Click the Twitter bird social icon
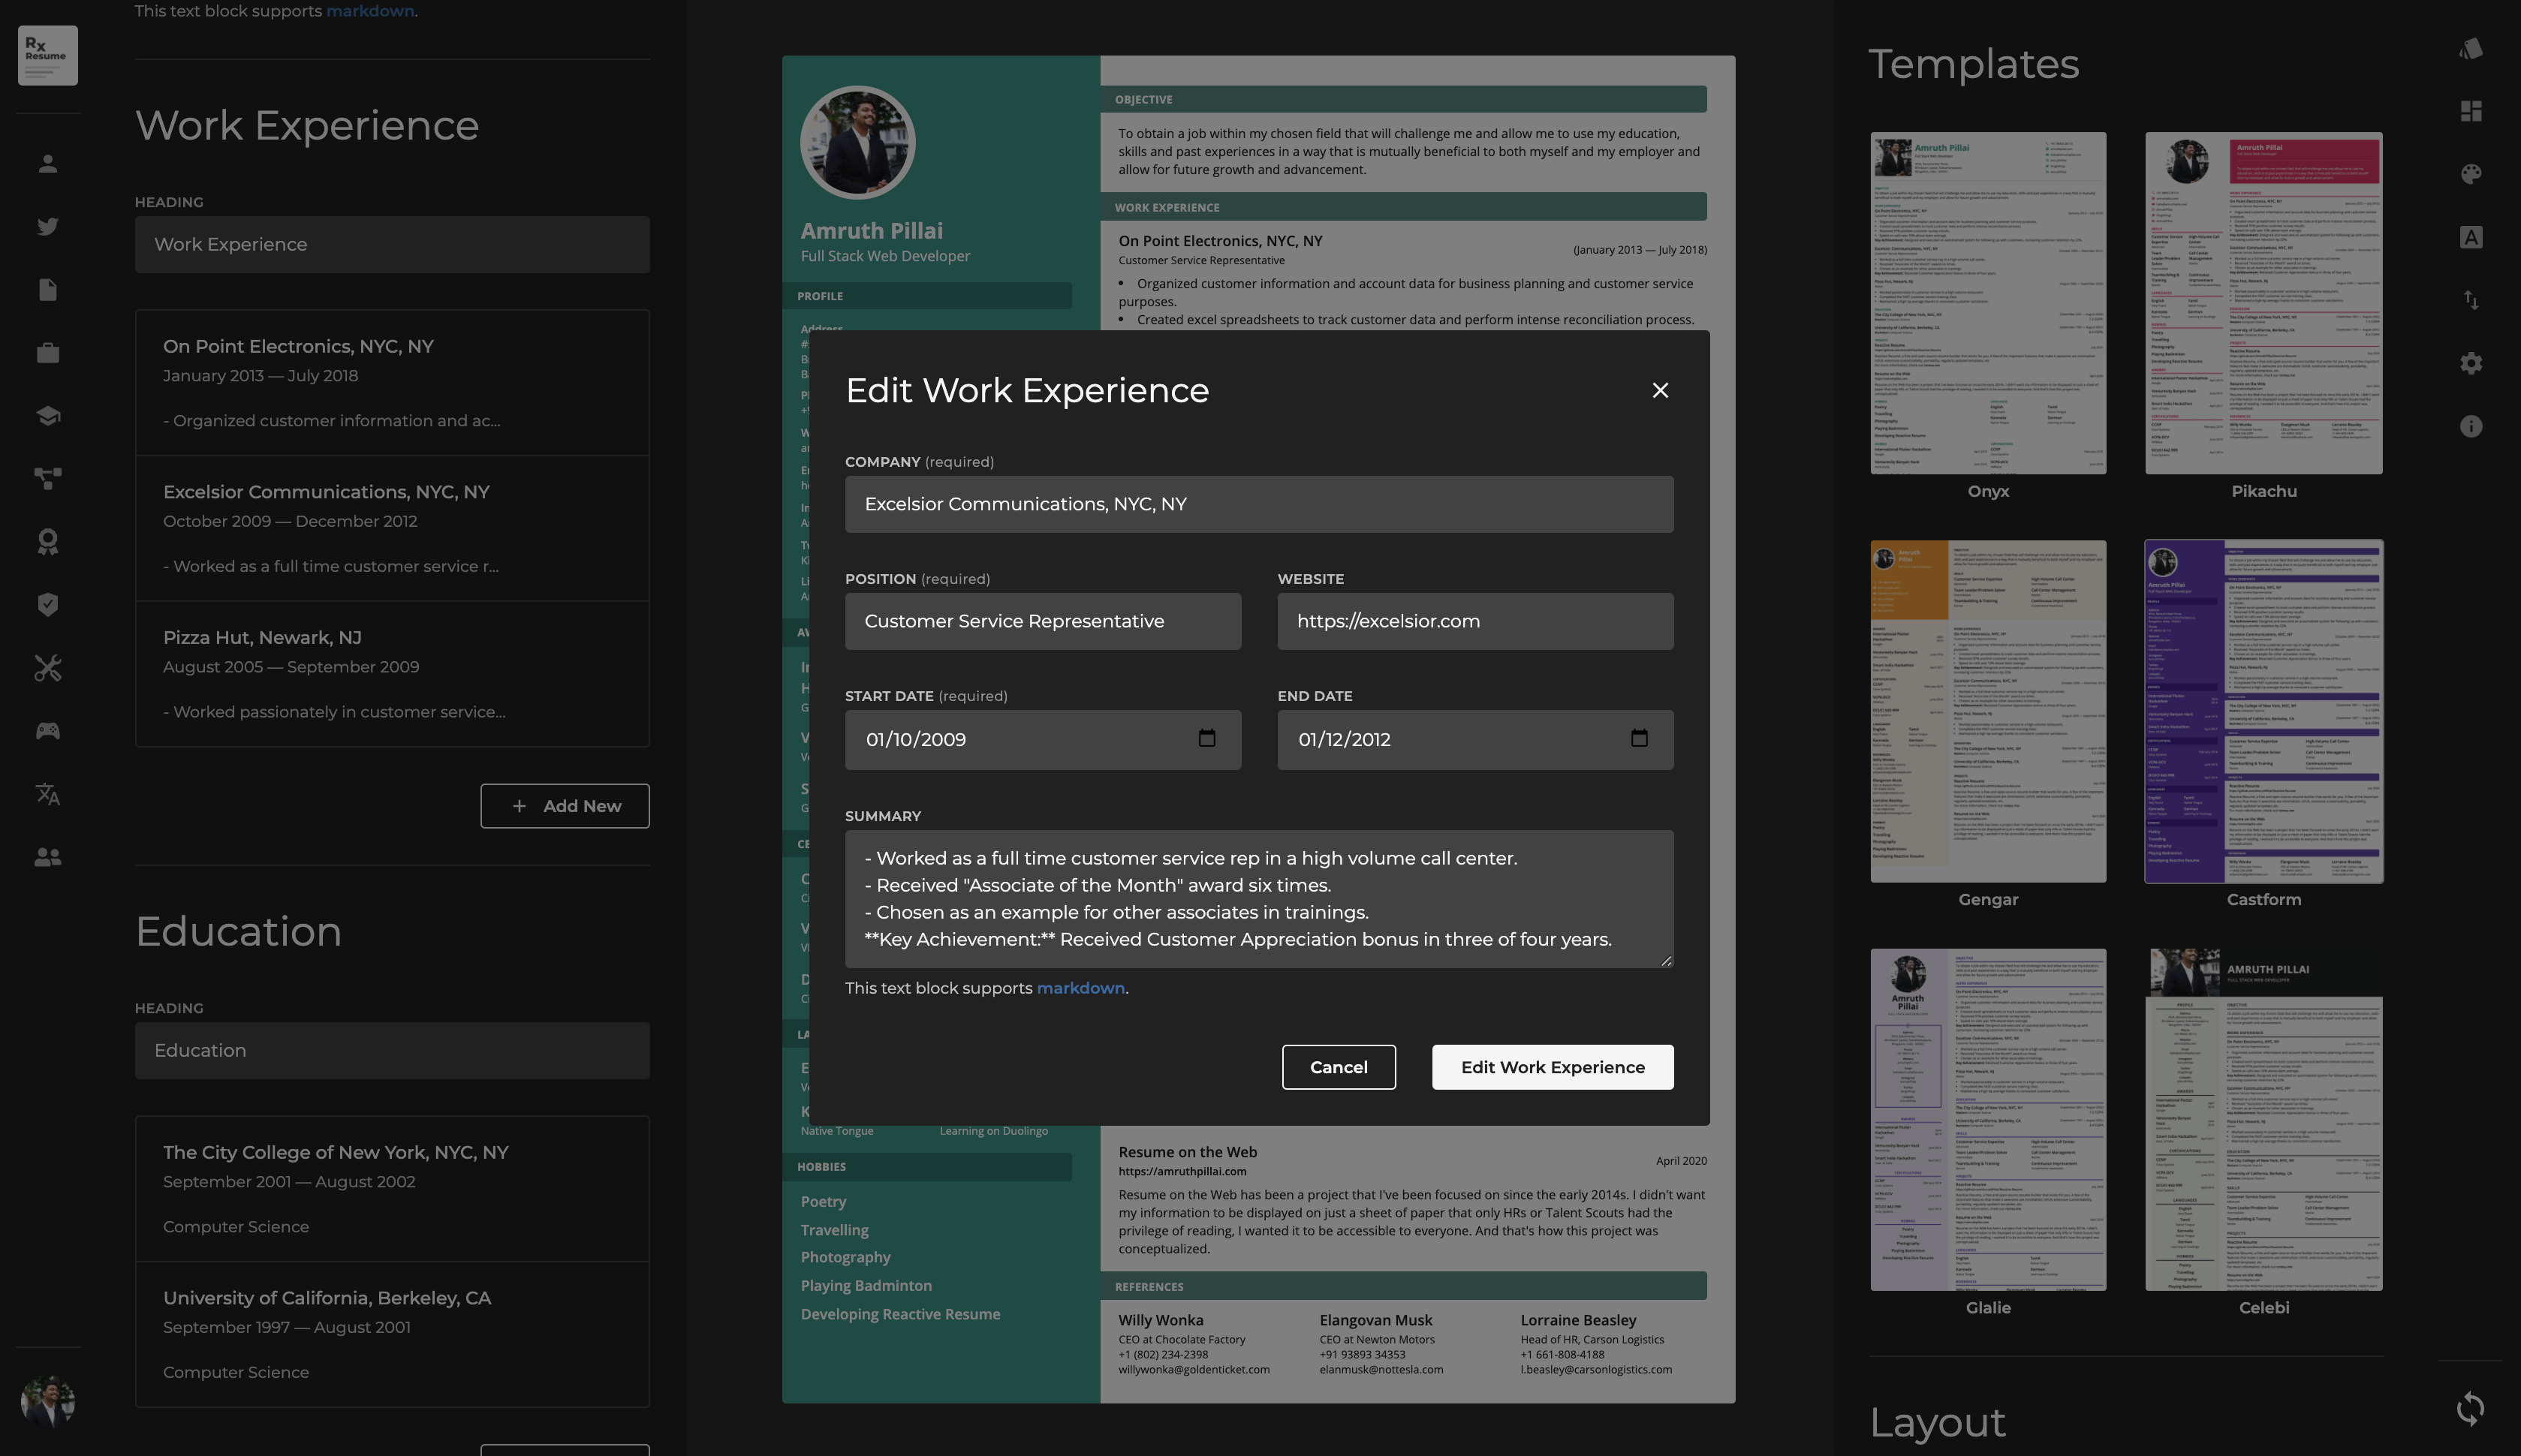Screen dimensions: 2521x1456 [47, 227]
